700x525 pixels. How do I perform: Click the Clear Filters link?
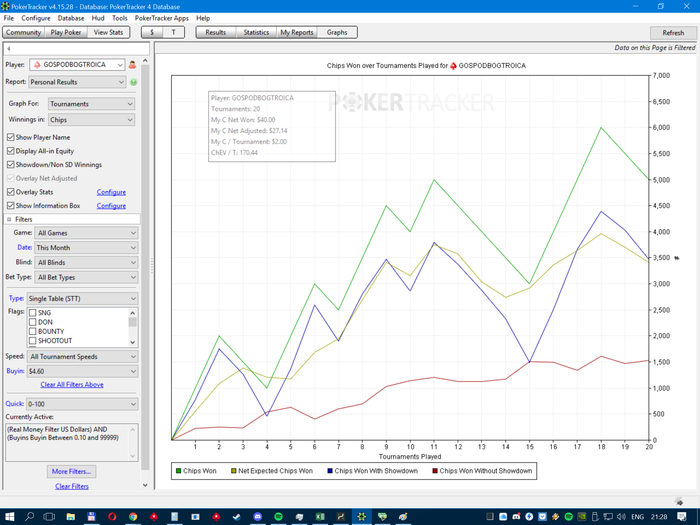tap(72, 486)
